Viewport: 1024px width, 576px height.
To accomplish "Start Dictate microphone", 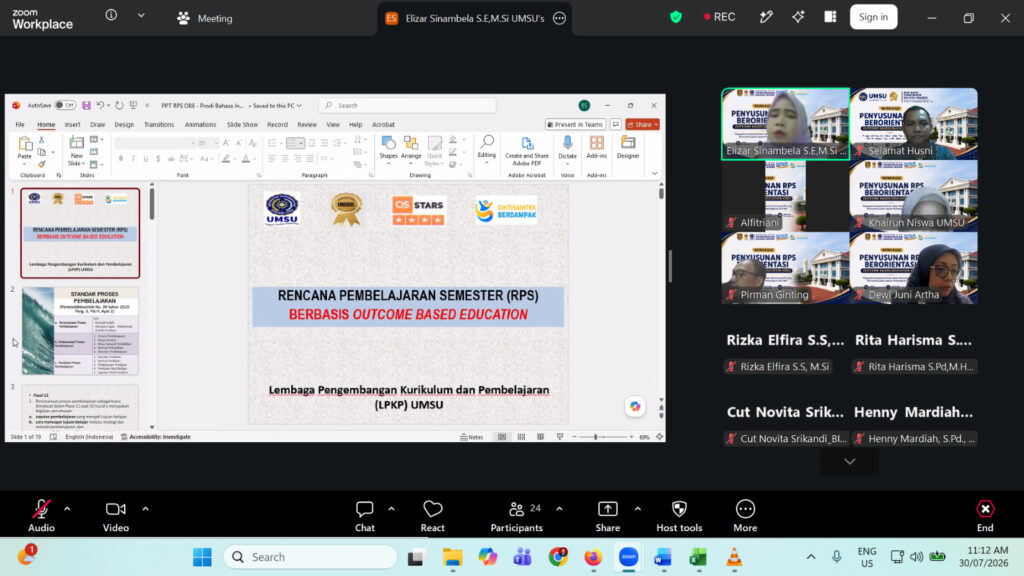I will (x=568, y=143).
